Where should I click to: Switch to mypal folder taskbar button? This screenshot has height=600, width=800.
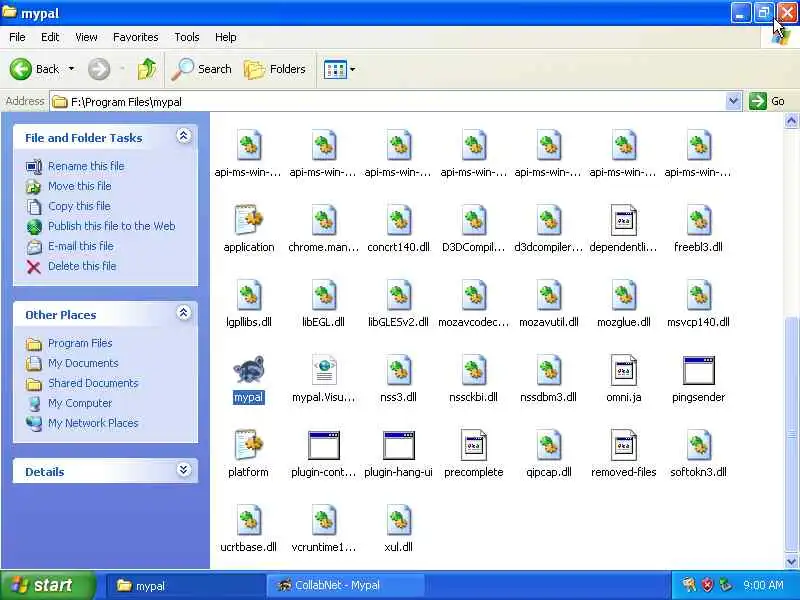tap(185, 585)
